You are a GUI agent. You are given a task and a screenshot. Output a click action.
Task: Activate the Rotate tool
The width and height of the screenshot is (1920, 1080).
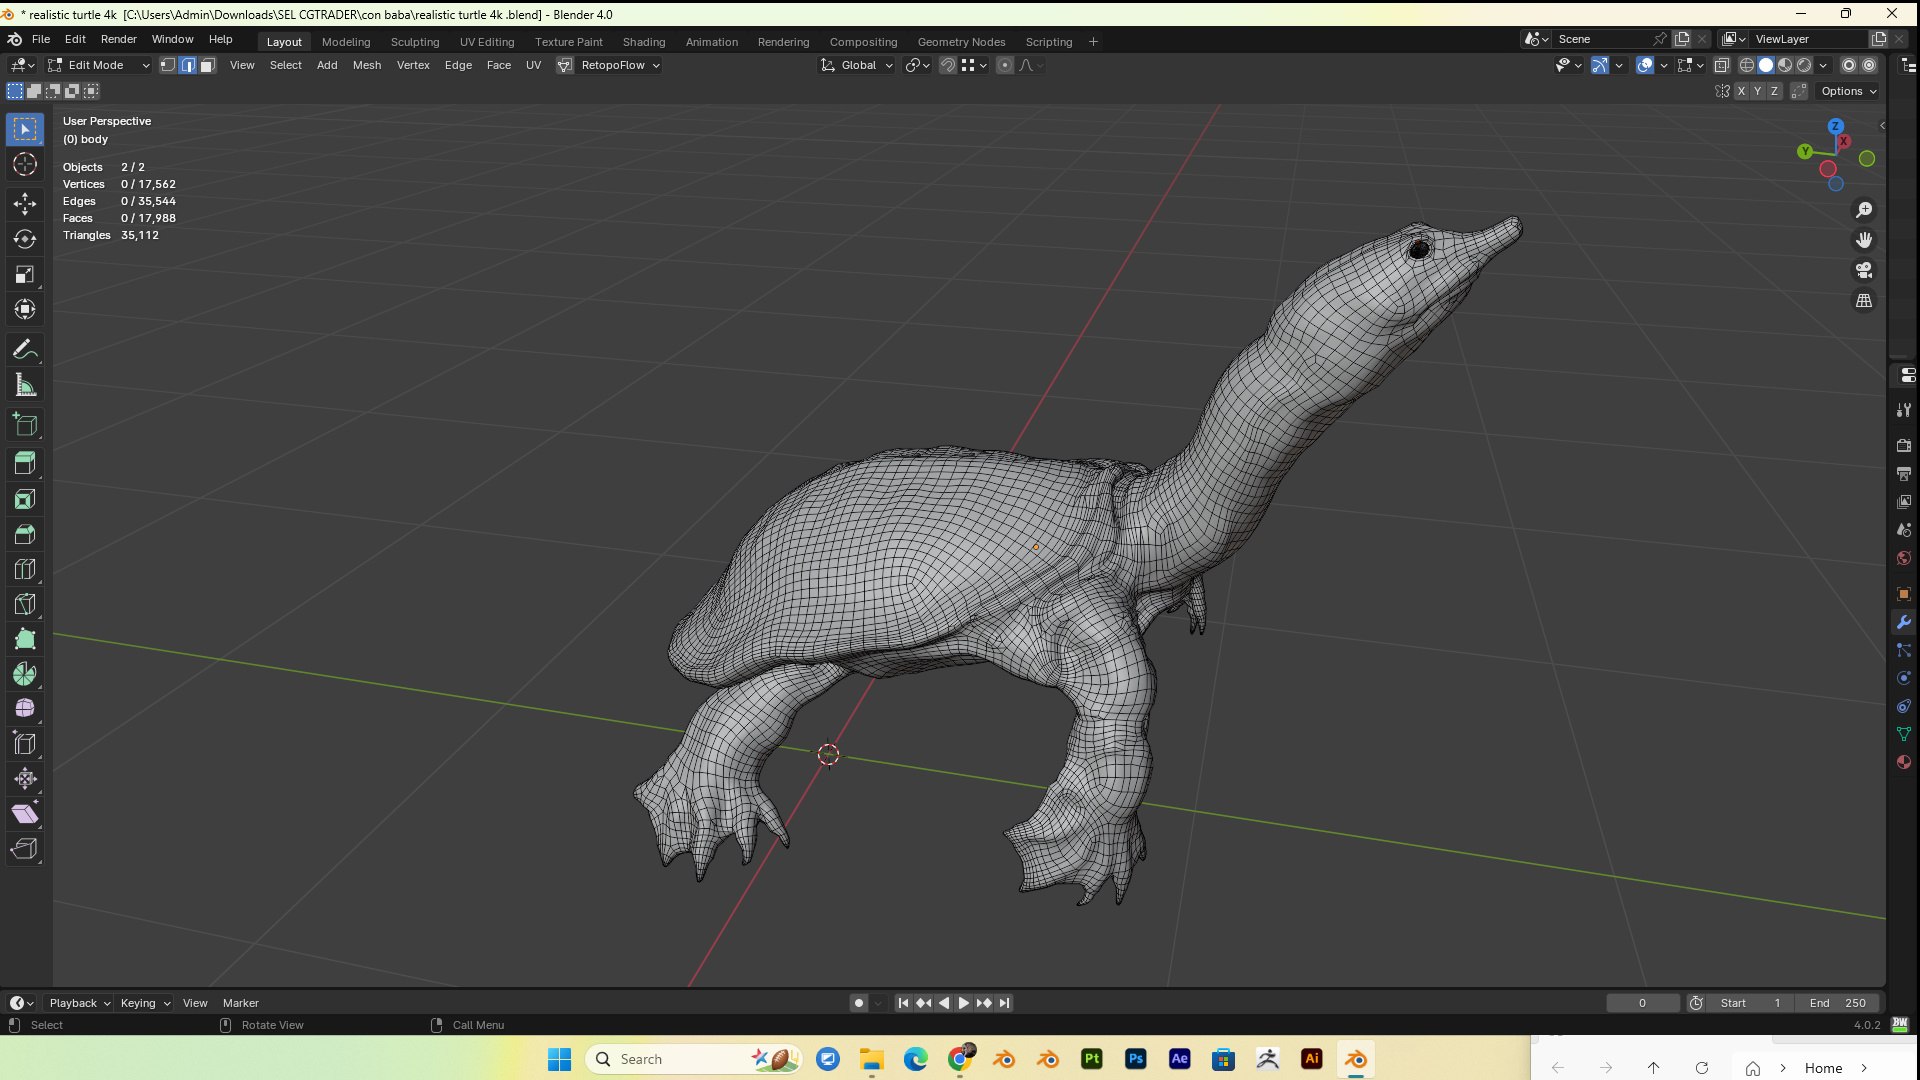pos(25,239)
